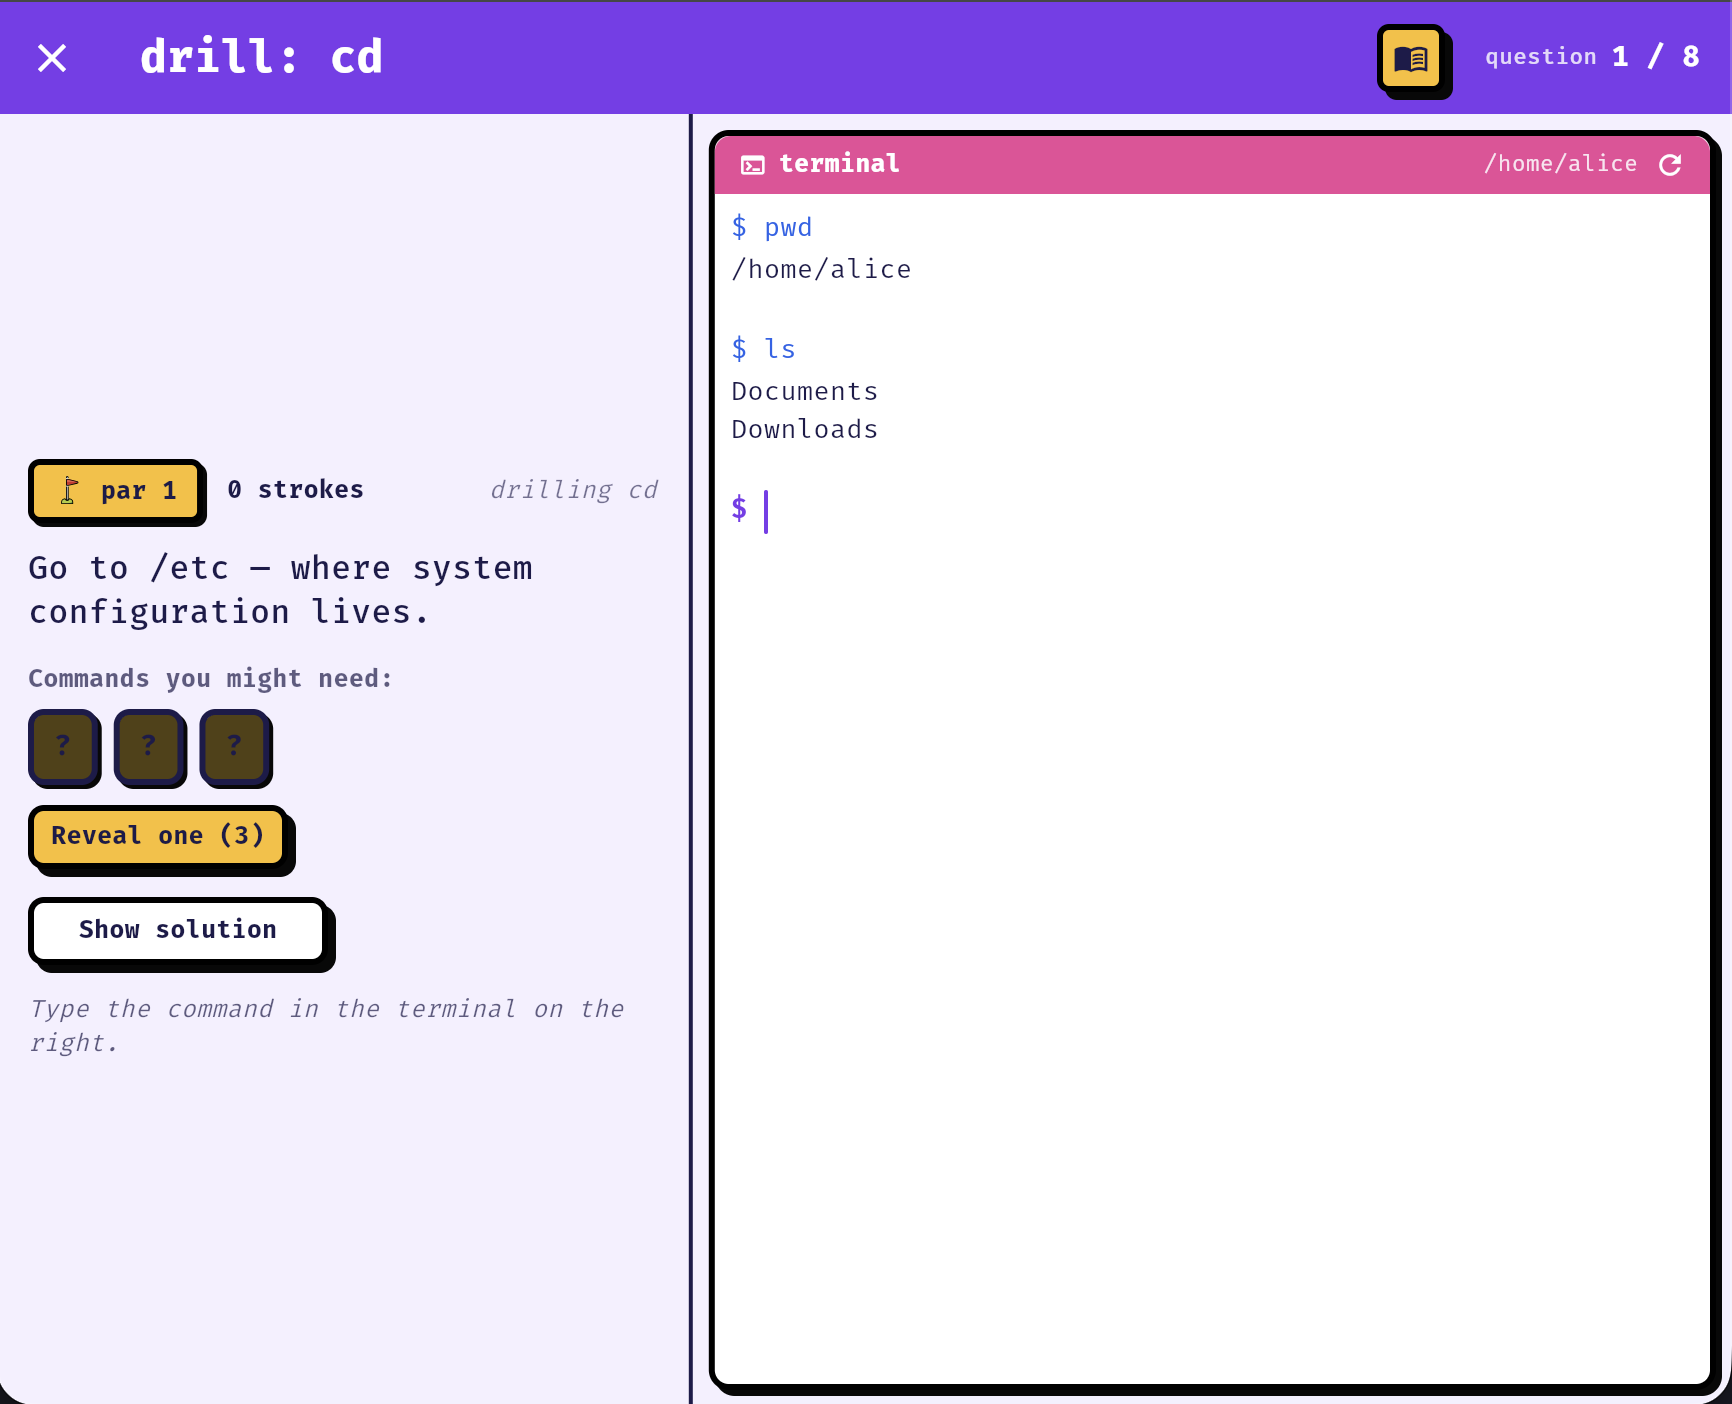1732x1404 pixels.
Task: Reset the terminal with refresh icon
Action: click(x=1670, y=164)
